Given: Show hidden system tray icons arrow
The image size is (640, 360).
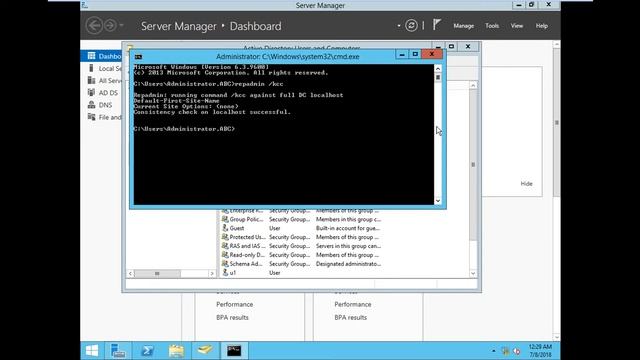Looking at the screenshot, I should pos(493,351).
